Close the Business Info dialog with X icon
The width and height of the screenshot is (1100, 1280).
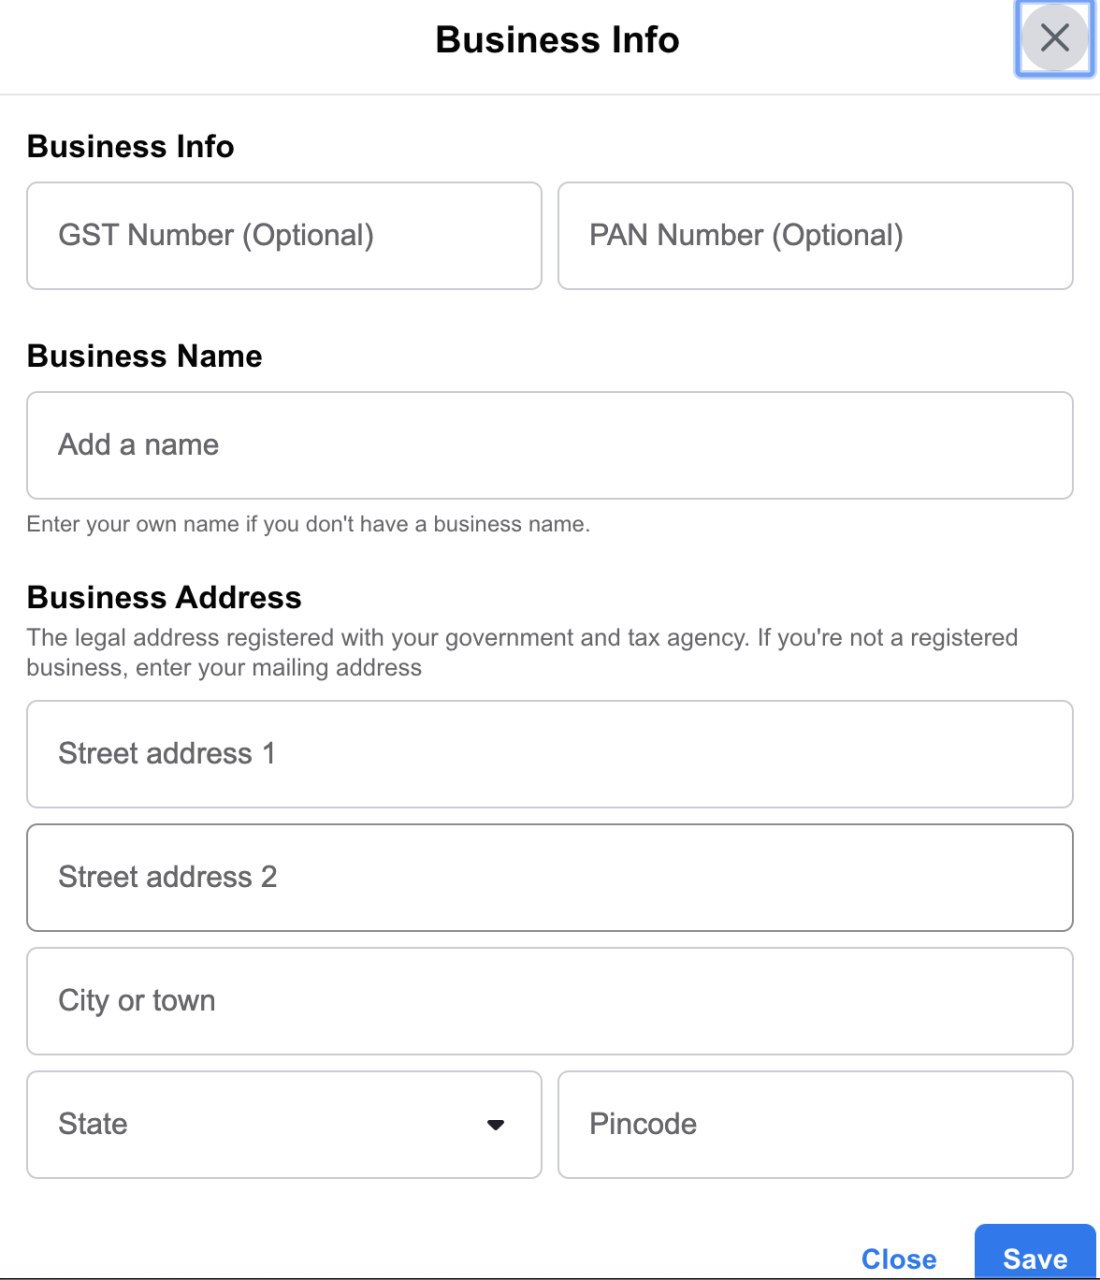1054,38
